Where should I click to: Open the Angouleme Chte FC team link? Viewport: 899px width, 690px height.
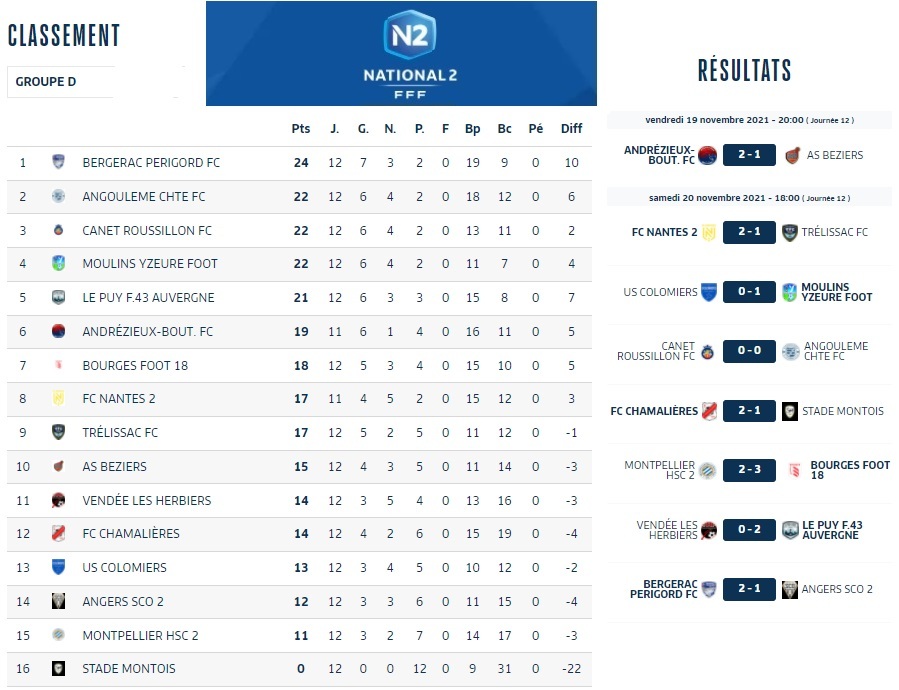[x=143, y=197]
